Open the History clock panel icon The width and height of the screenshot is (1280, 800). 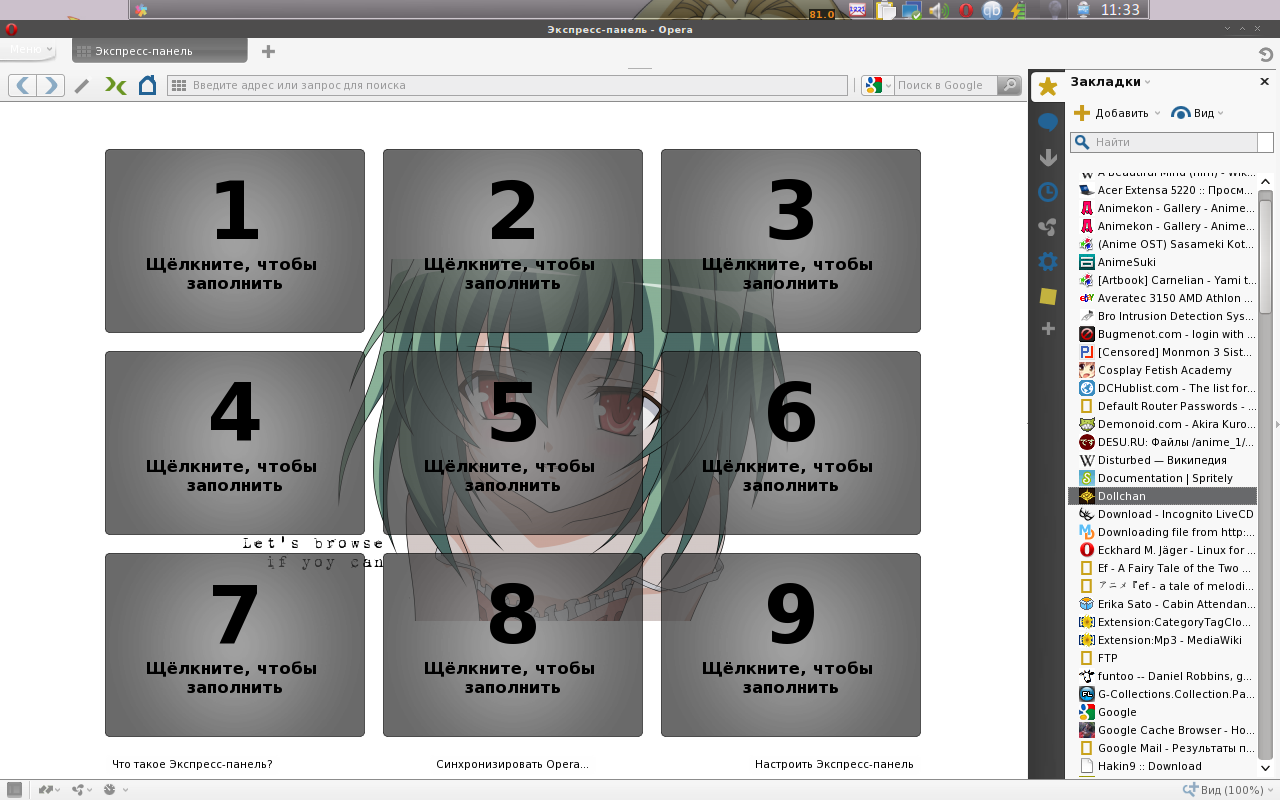[1048, 192]
